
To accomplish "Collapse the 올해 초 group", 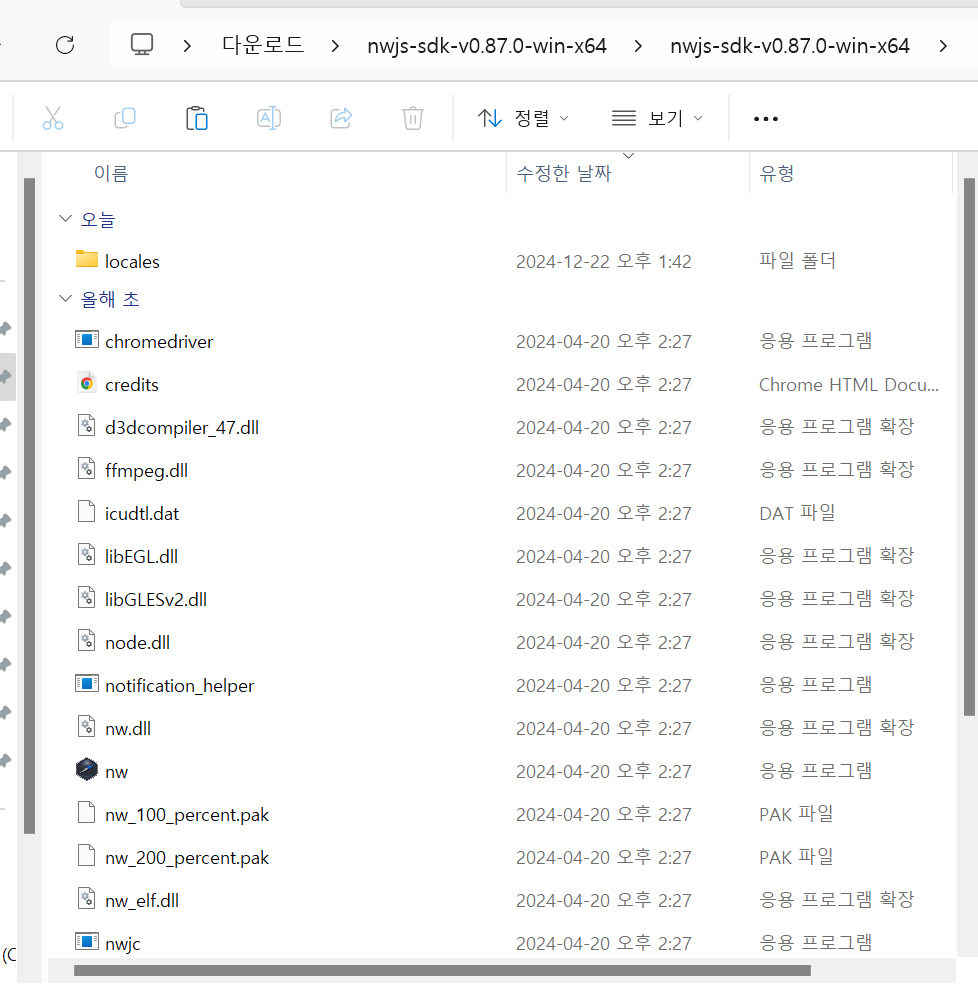I will (65, 299).
